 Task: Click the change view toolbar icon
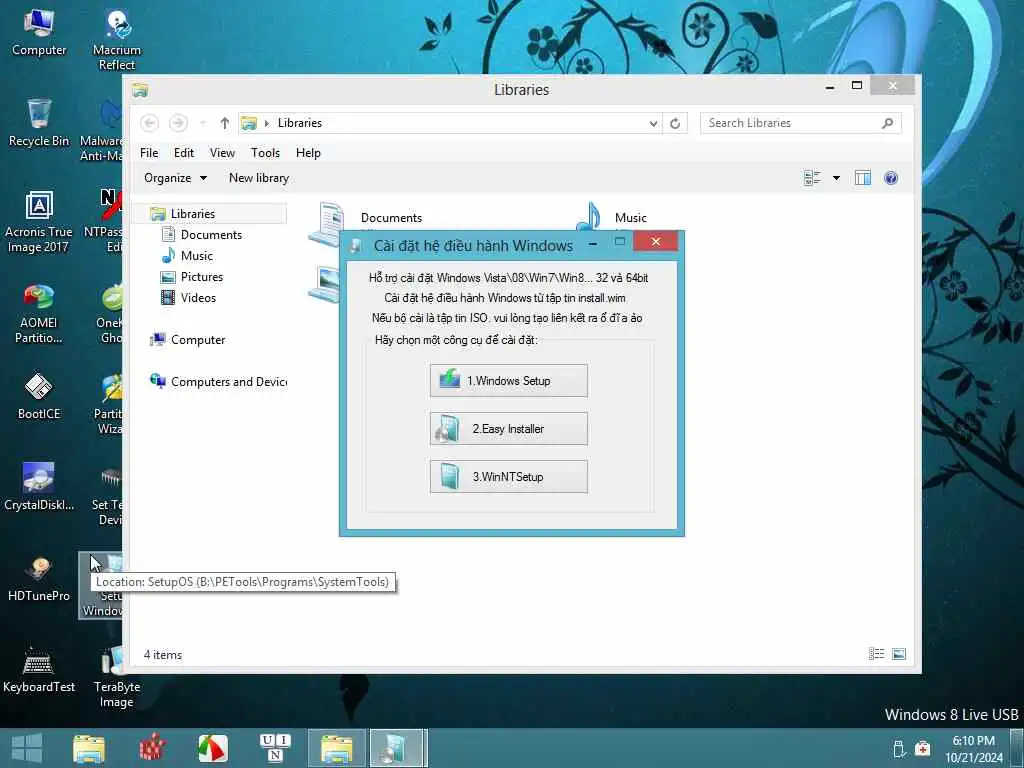pos(812,178)
